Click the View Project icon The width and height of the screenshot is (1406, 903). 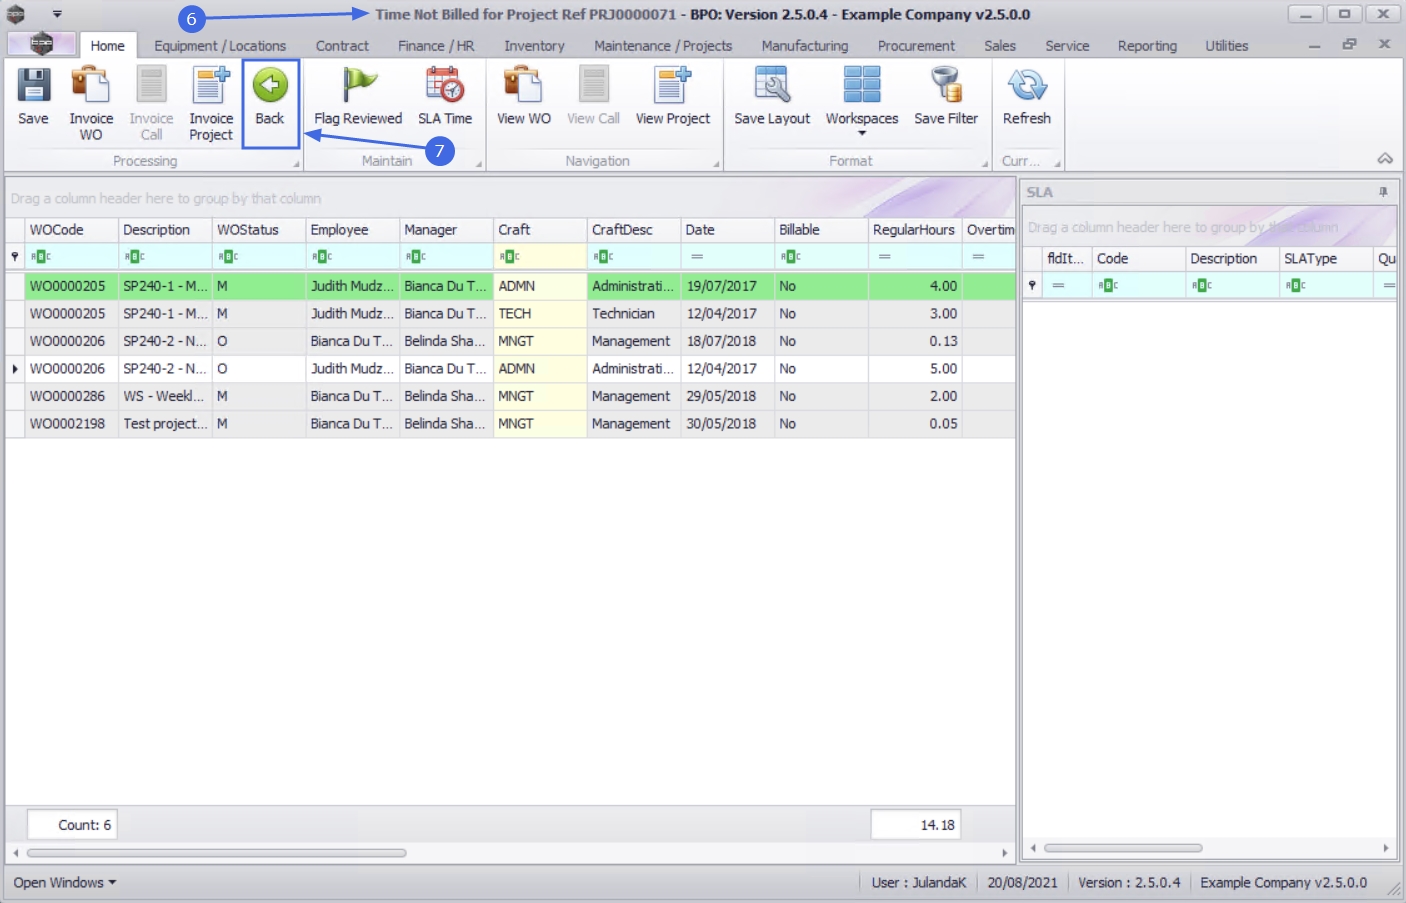coord(672,86)
